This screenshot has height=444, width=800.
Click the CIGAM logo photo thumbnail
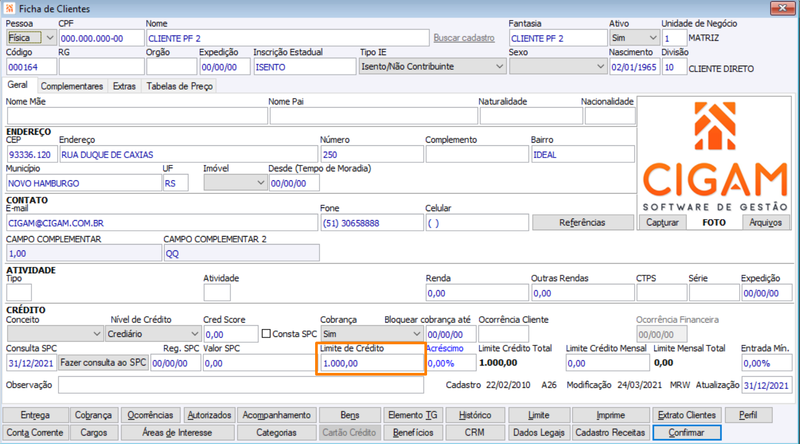(x=714, y=156)
